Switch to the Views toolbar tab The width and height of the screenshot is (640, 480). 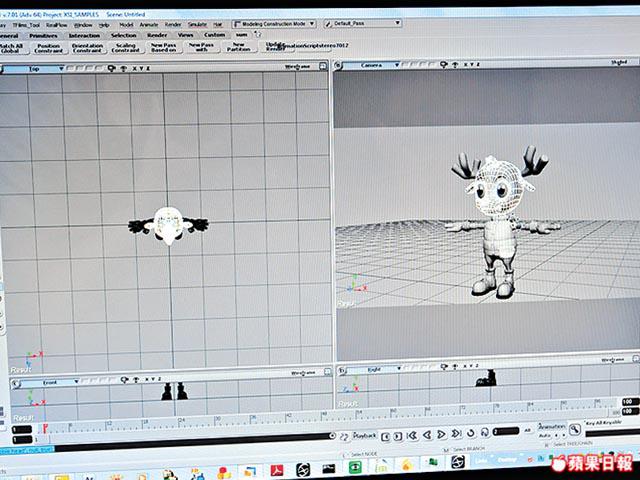click(185, 35)
